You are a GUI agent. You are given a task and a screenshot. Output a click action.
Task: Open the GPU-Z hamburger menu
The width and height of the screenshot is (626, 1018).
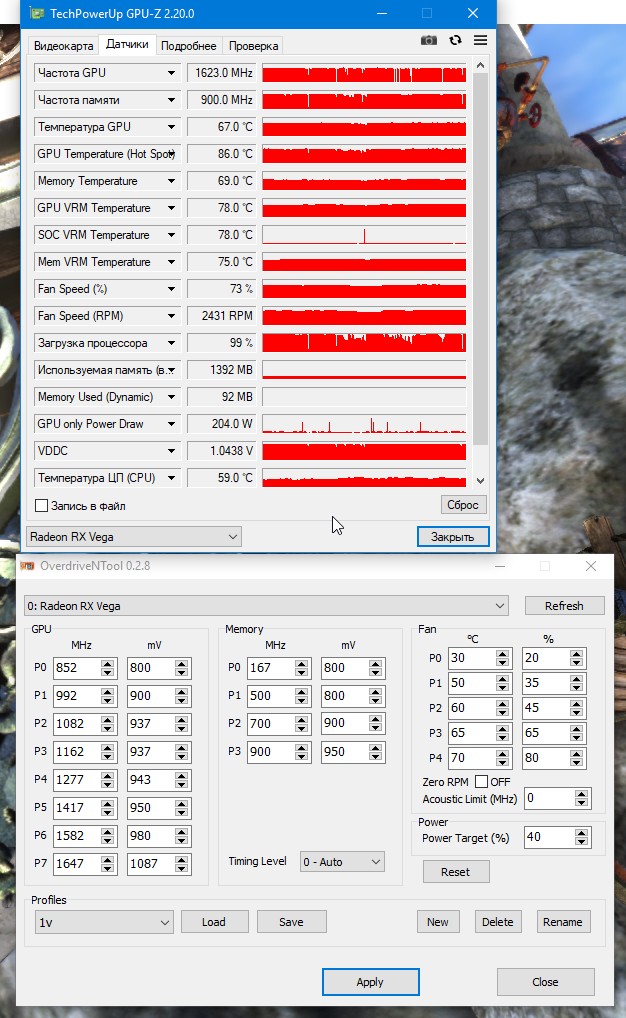[481, 40]
